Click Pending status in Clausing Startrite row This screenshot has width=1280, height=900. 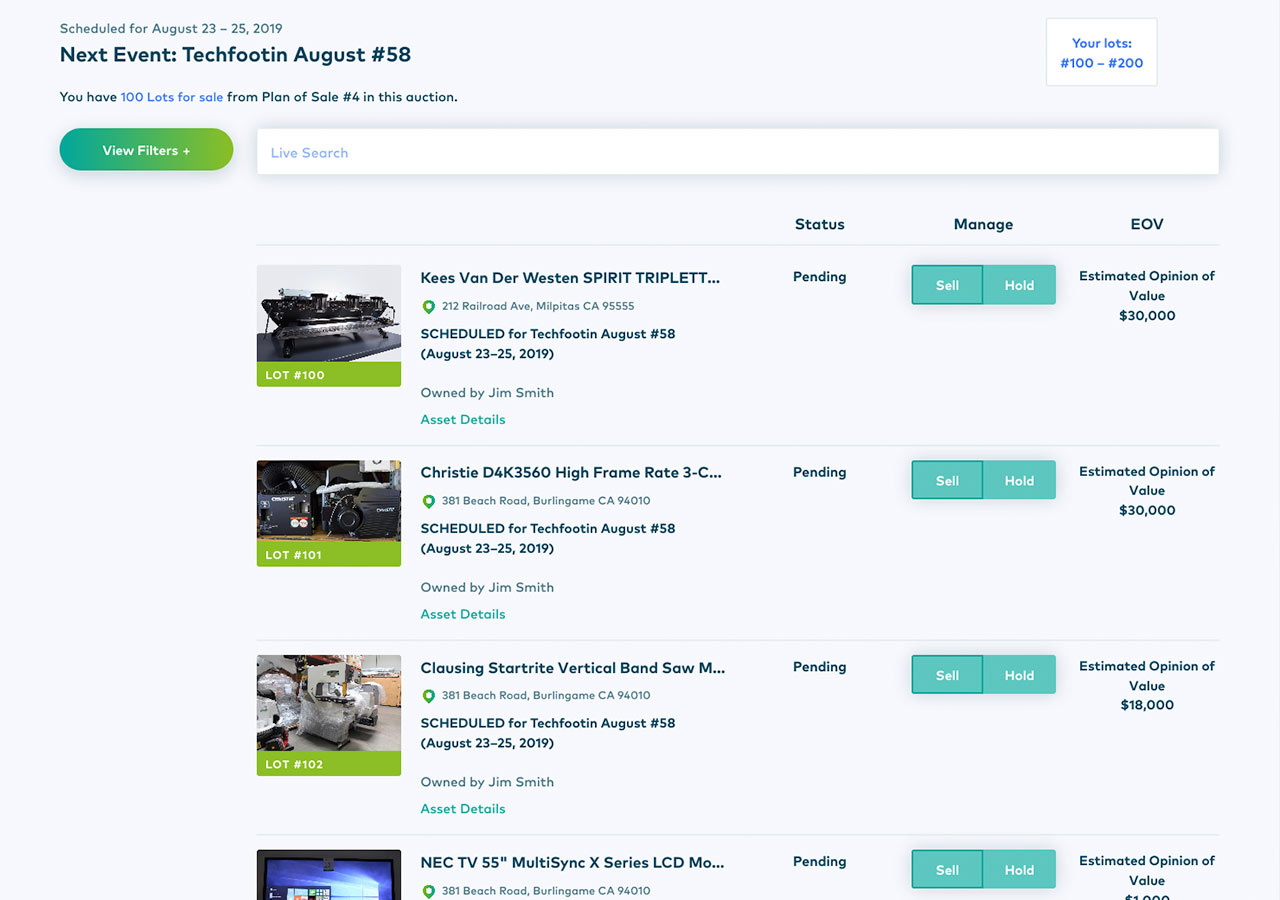(820, 667)
